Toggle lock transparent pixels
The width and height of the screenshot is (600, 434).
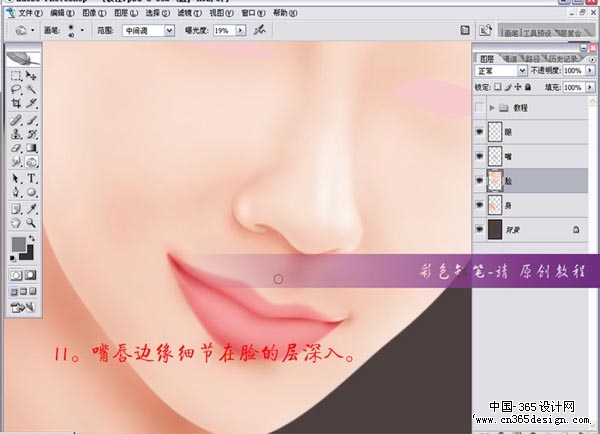coord(497,87)
